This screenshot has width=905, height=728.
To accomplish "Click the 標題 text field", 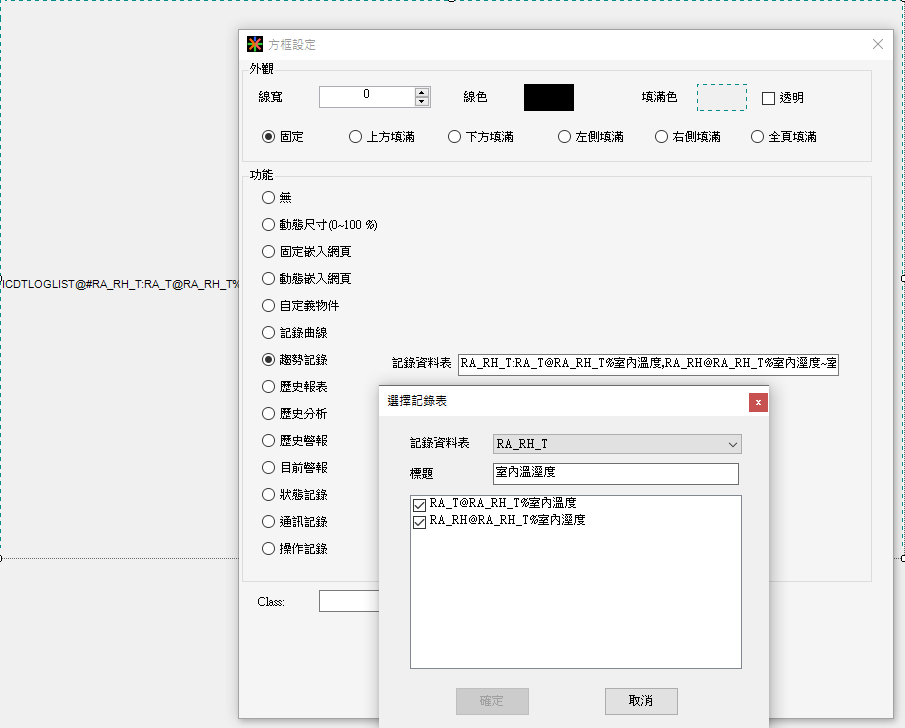I will pyautogui.click(x=615, y=473).
